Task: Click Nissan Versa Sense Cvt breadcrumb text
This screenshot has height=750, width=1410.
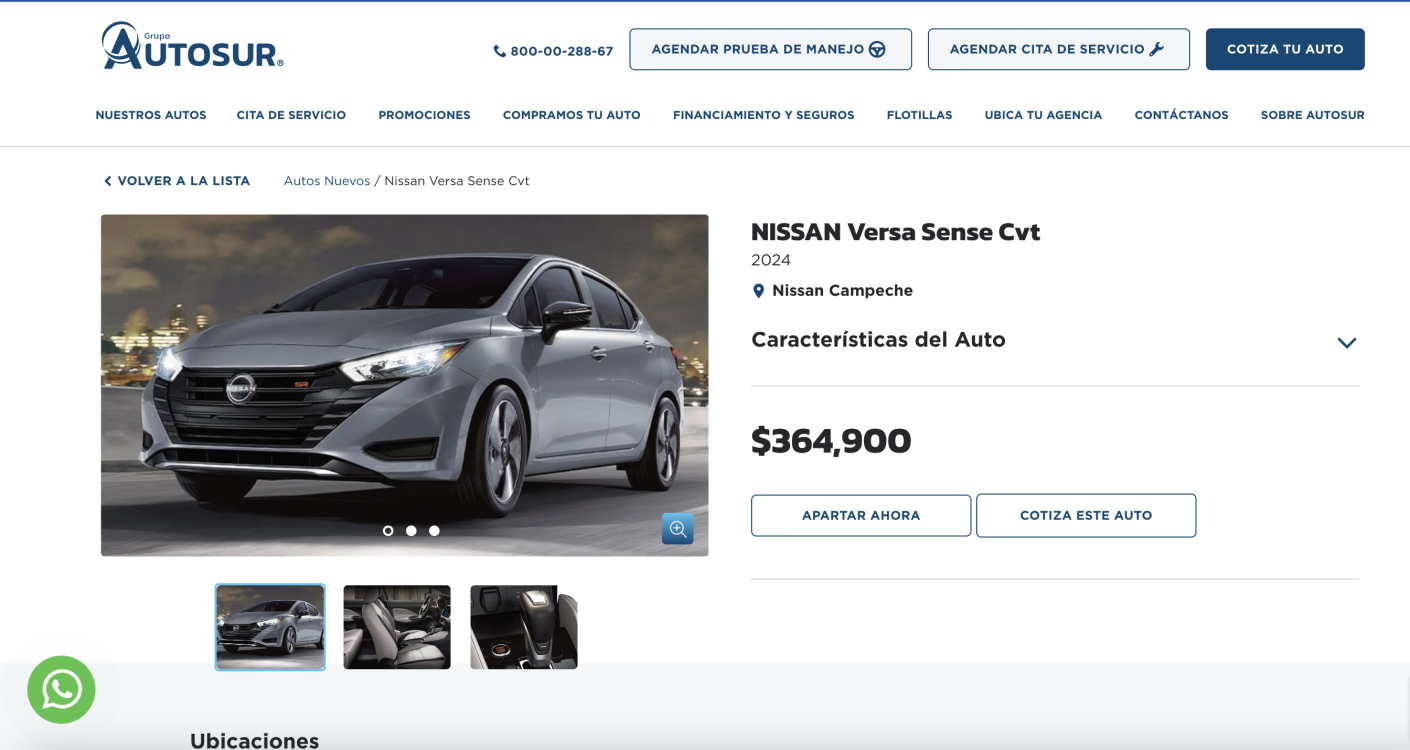Action: pos(457,181)
